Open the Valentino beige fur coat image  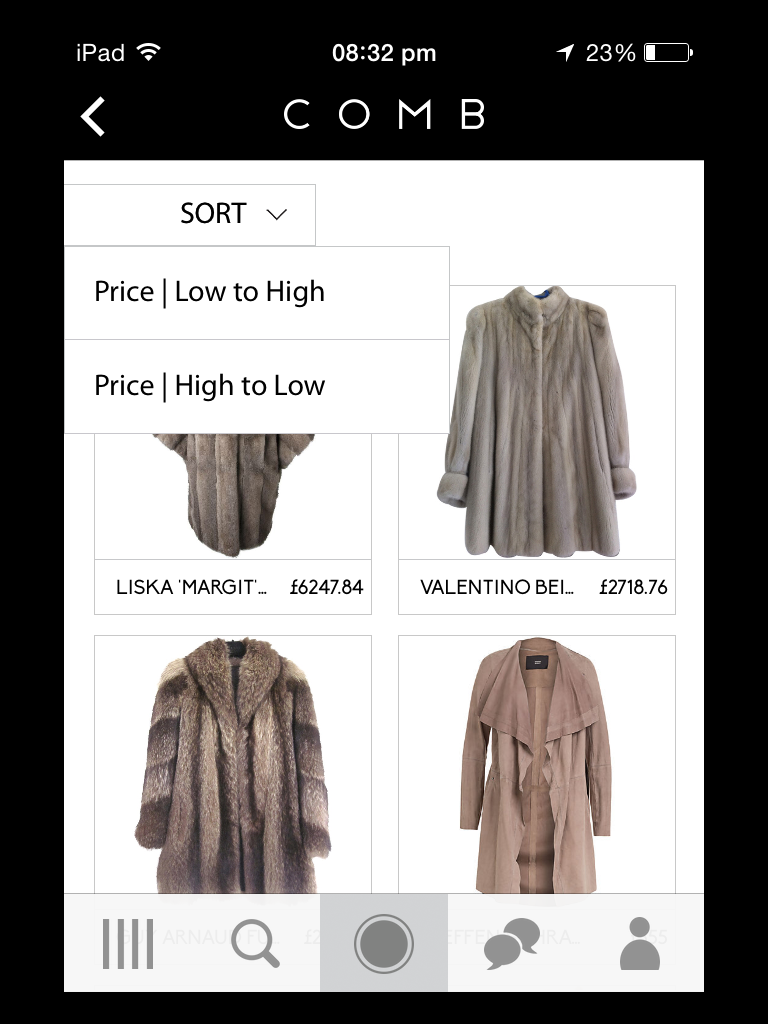[537, 422]
